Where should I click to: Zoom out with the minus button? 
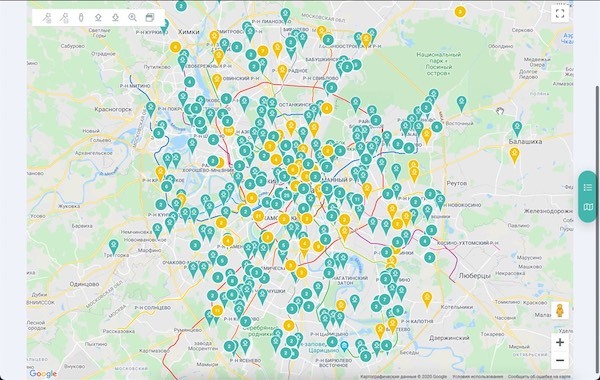(560, 360)
